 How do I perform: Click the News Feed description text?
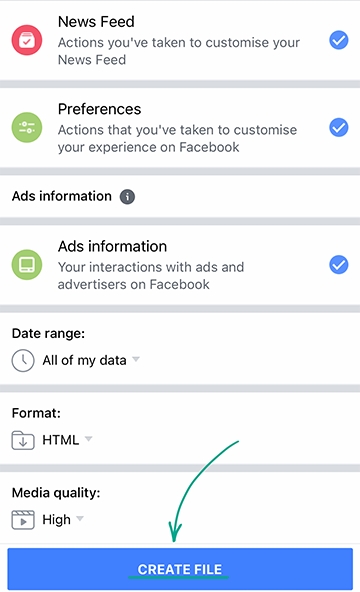[x=178, y=51]
